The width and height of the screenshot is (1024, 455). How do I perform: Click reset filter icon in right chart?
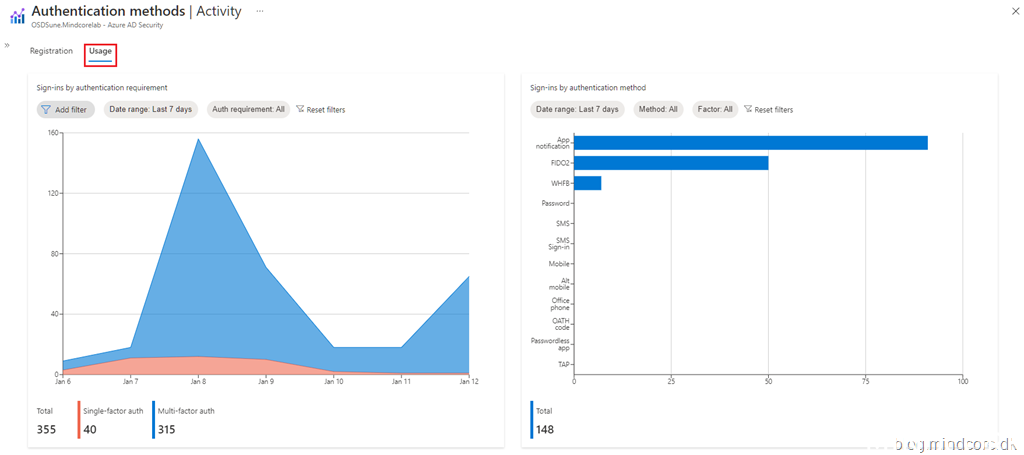coord(748,110)
